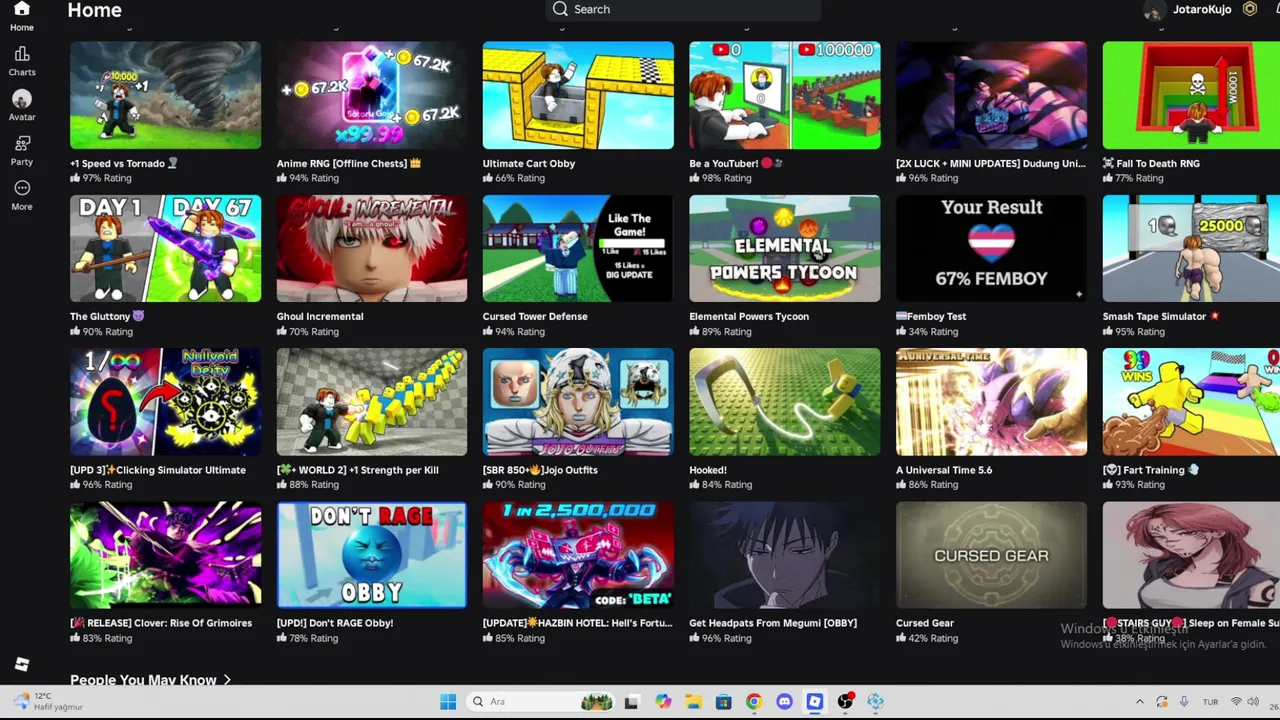This screenshot has width=1280, height=720.
Task: Click the '42% Rating' under Cursed Gear
Action: point(933,638)
